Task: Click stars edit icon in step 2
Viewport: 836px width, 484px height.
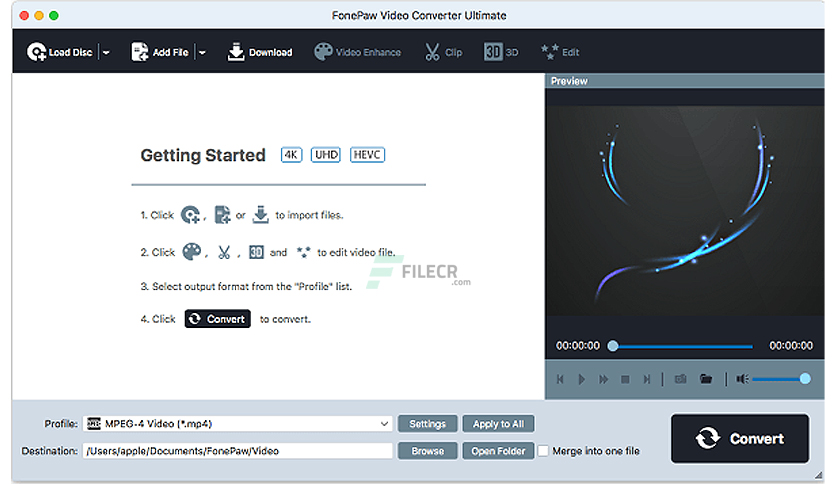Action: [x=303, y=252]
